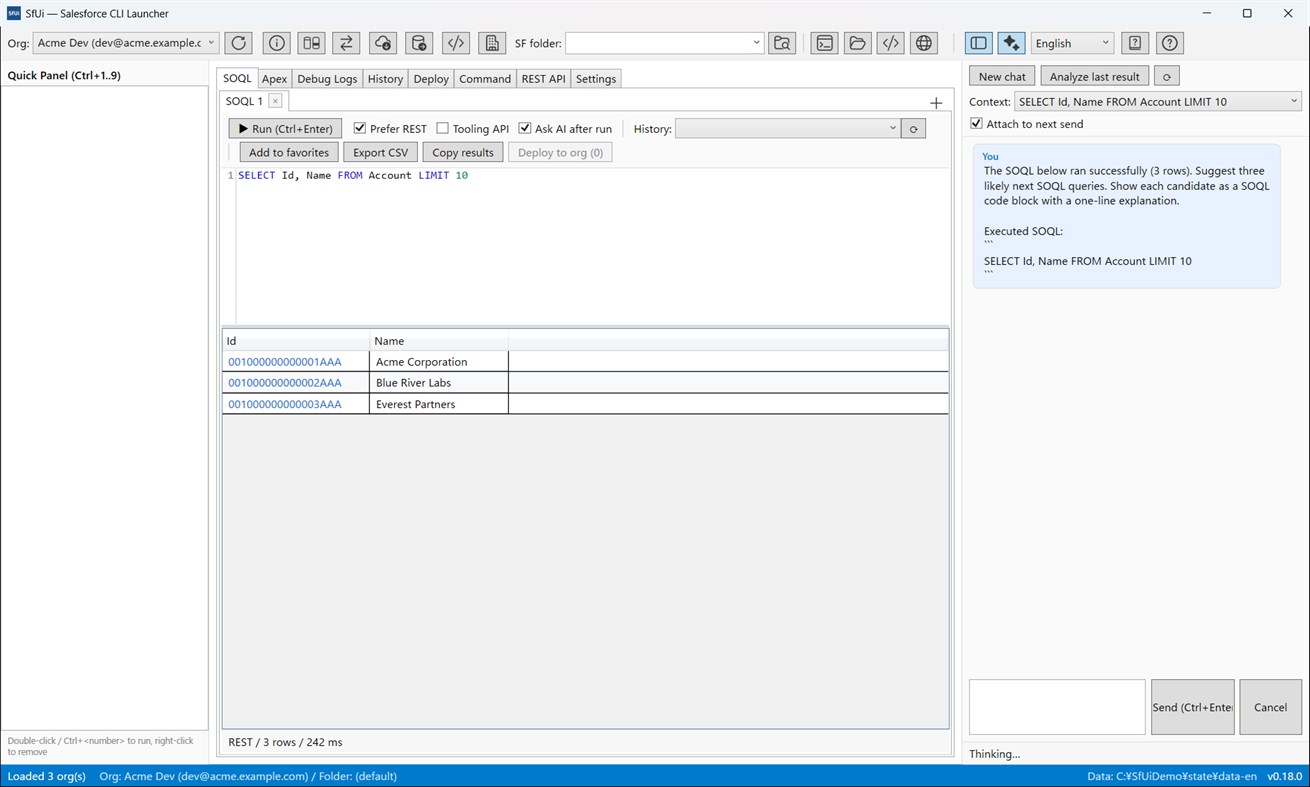Image resolution: width=1310 pixels, height=787 pixels.
Task: Expand the query History dropdown
Action: point(787,129)
